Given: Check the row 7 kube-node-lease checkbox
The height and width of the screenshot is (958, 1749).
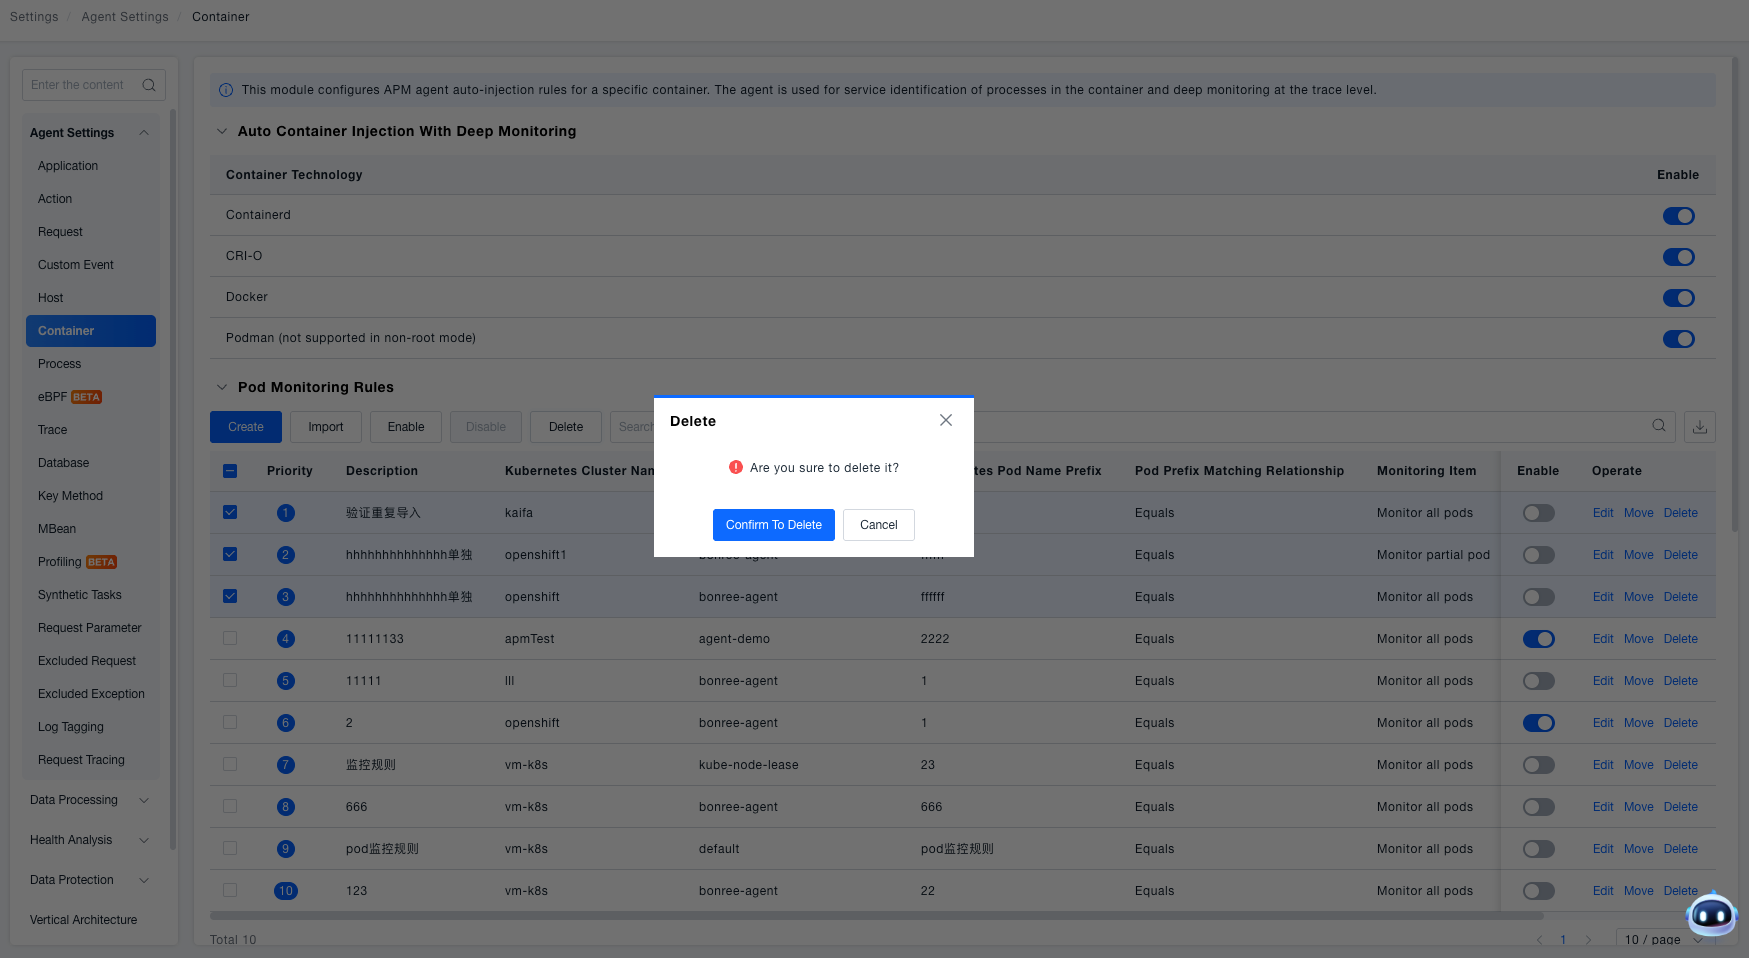Looking at the screenshot, I should 230,764.
